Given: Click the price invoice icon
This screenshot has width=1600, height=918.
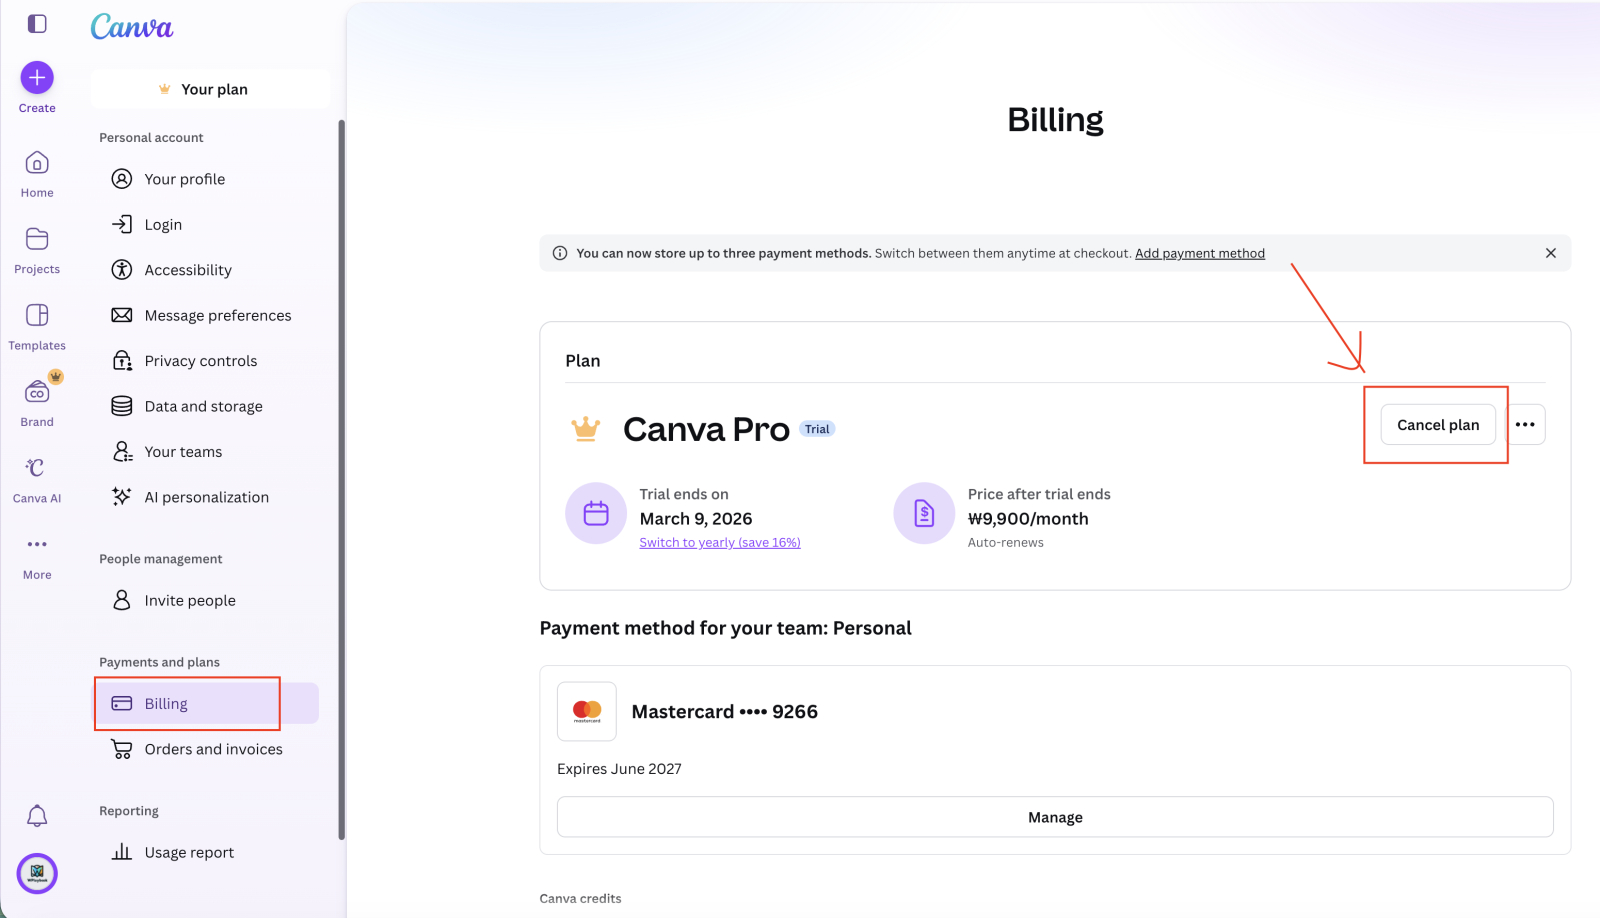Looking at the screenshot, I should click(924, 513).
